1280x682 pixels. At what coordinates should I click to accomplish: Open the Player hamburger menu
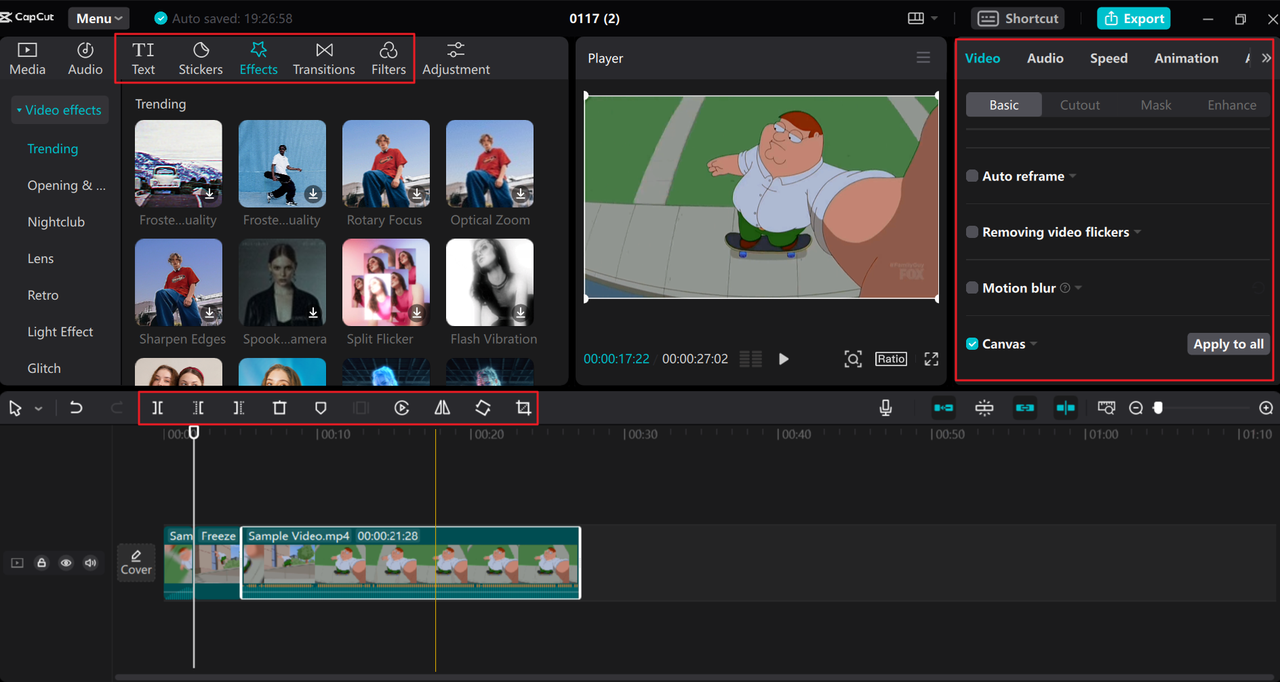pyautogui.click(x=923, y=58)
